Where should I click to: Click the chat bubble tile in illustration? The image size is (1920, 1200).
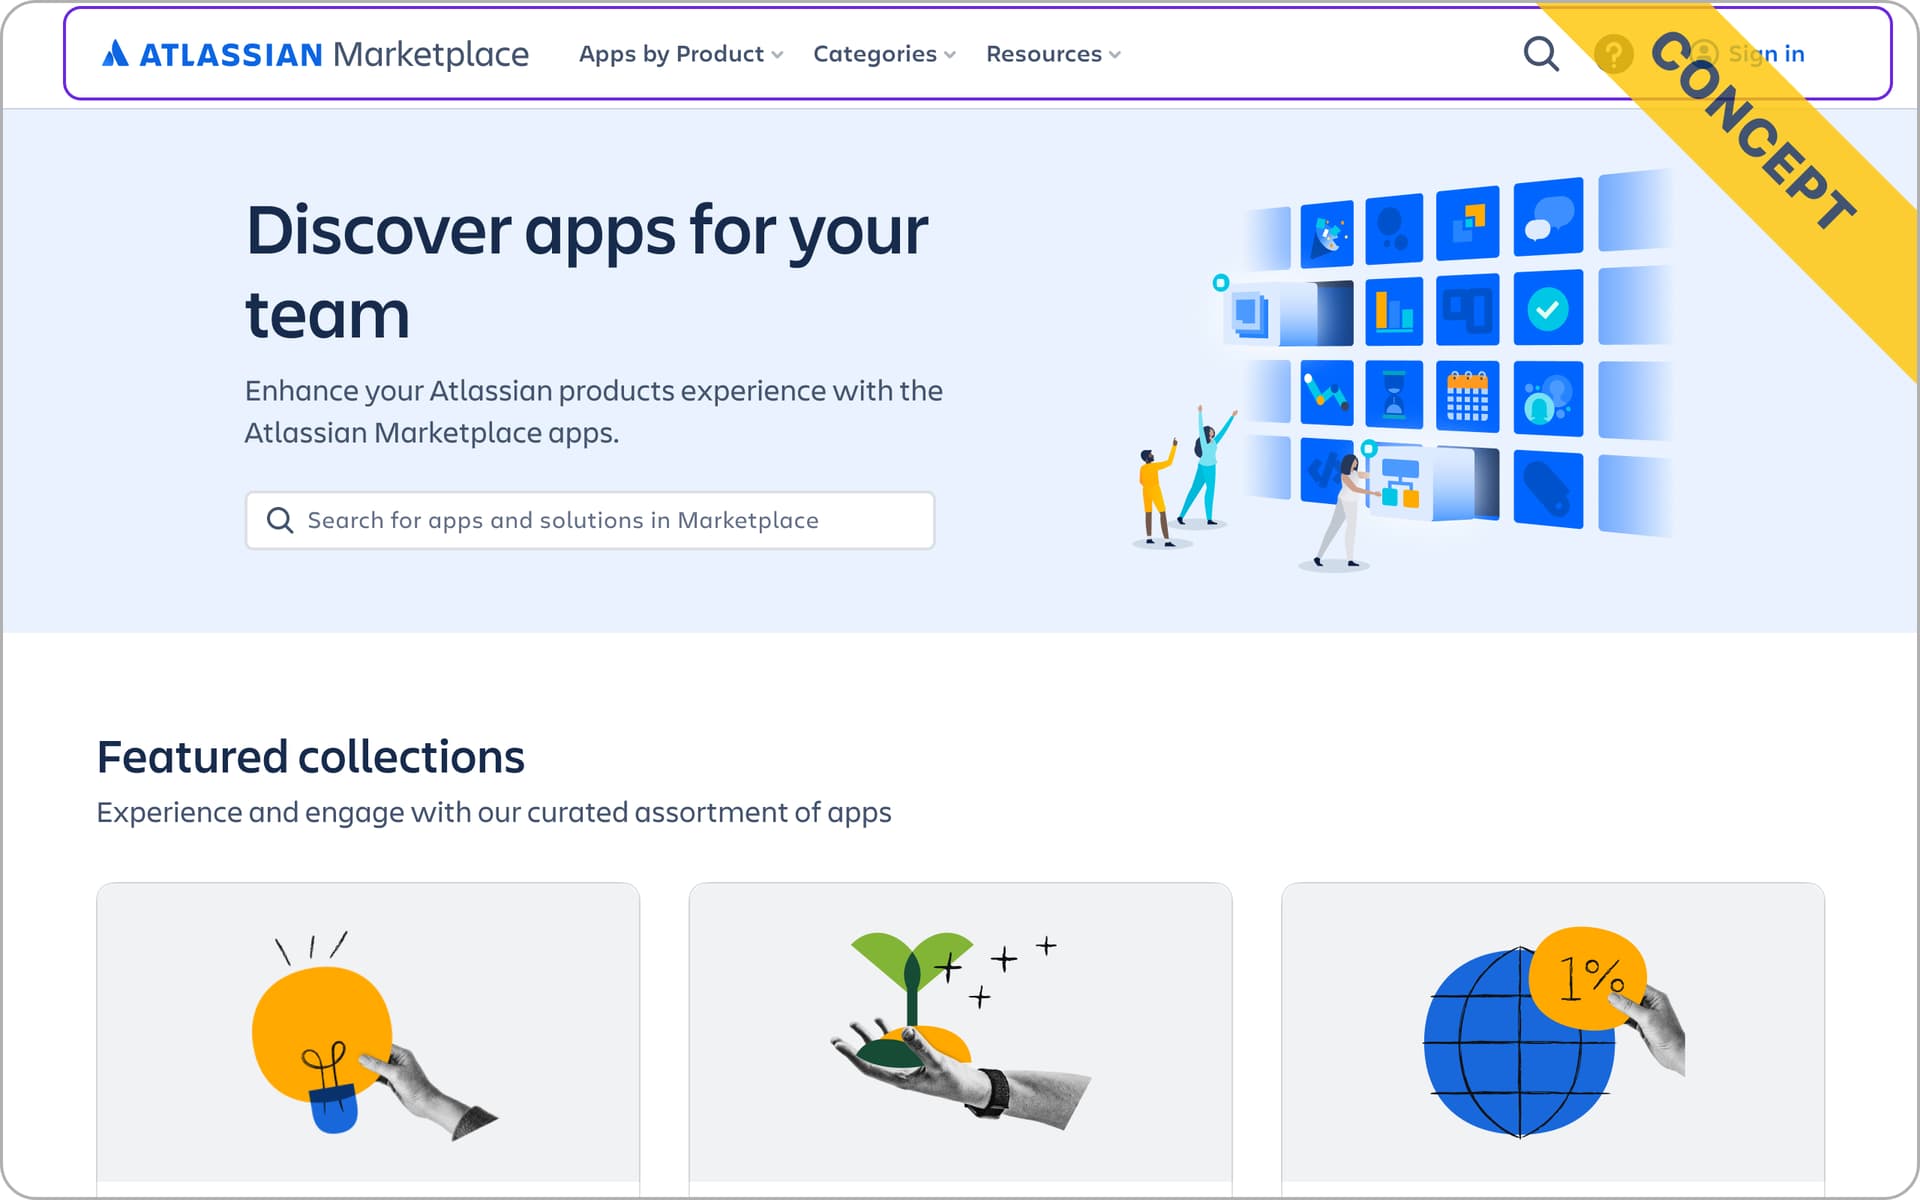pyautogui.click(x=1547, y=218)
